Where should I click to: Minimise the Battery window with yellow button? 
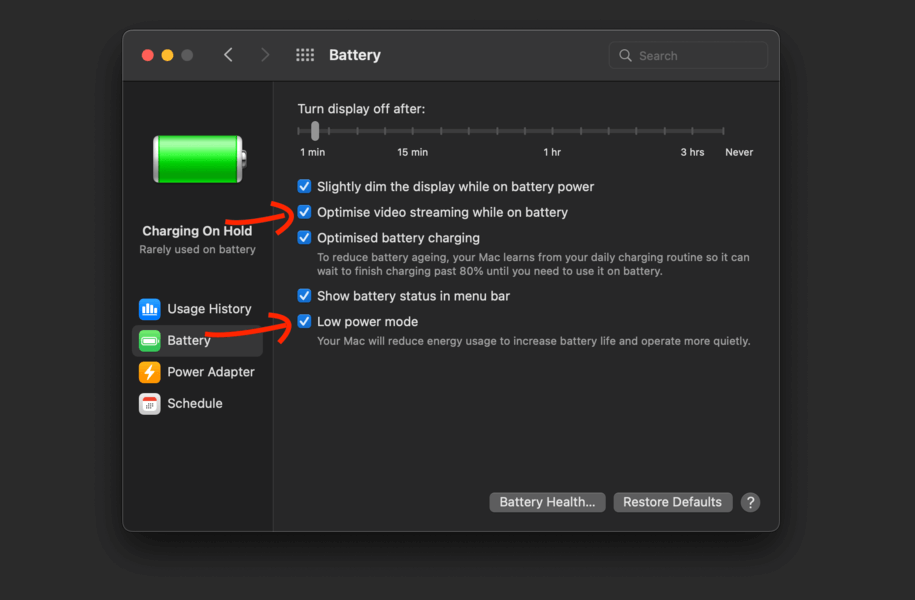[167, 55]
